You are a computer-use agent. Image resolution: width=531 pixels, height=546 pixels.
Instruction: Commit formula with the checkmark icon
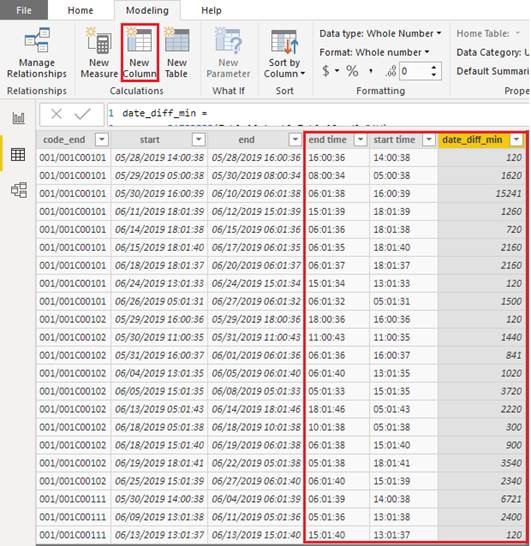(83, 114)
